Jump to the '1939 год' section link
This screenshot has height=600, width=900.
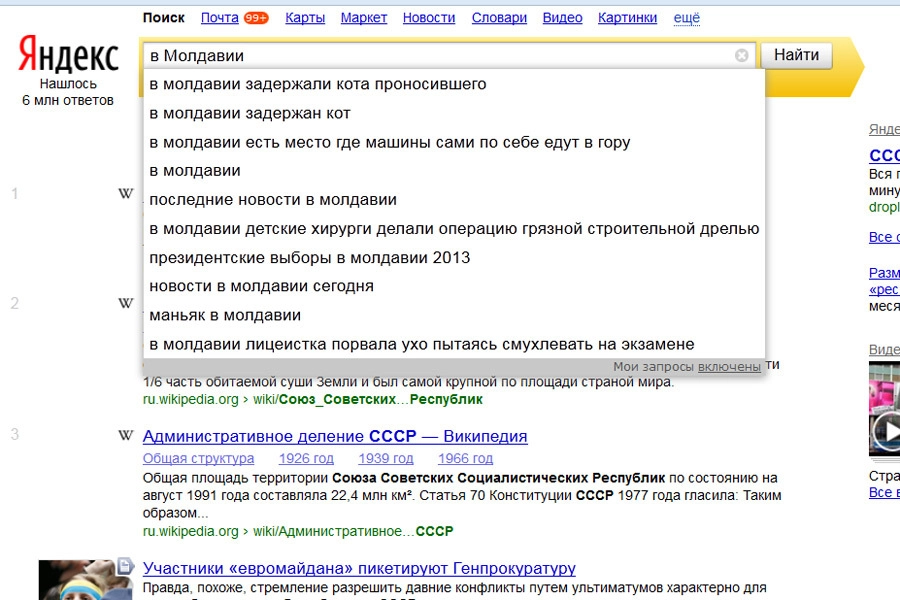click(386, 459)
